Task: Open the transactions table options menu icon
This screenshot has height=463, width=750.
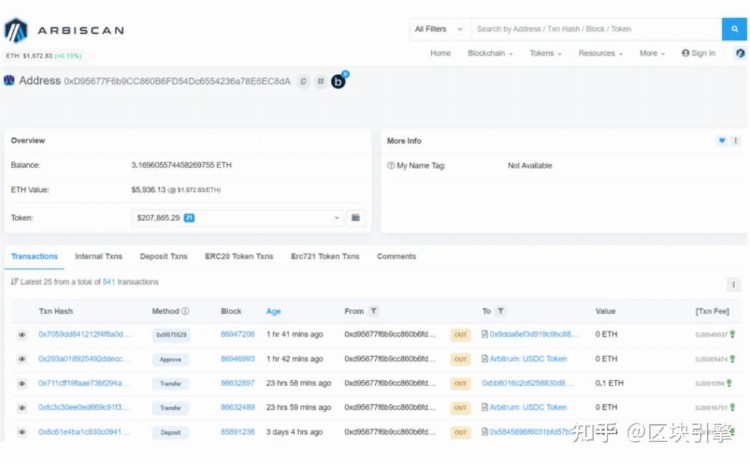Action: [x=734, y=284]
